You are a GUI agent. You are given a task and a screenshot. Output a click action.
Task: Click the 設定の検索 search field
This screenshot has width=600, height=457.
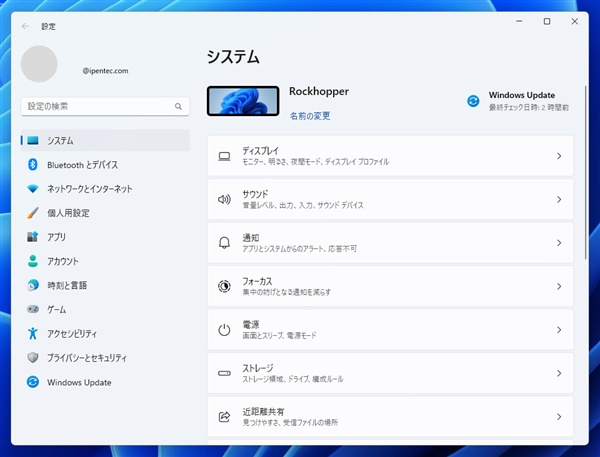point(105,106)
